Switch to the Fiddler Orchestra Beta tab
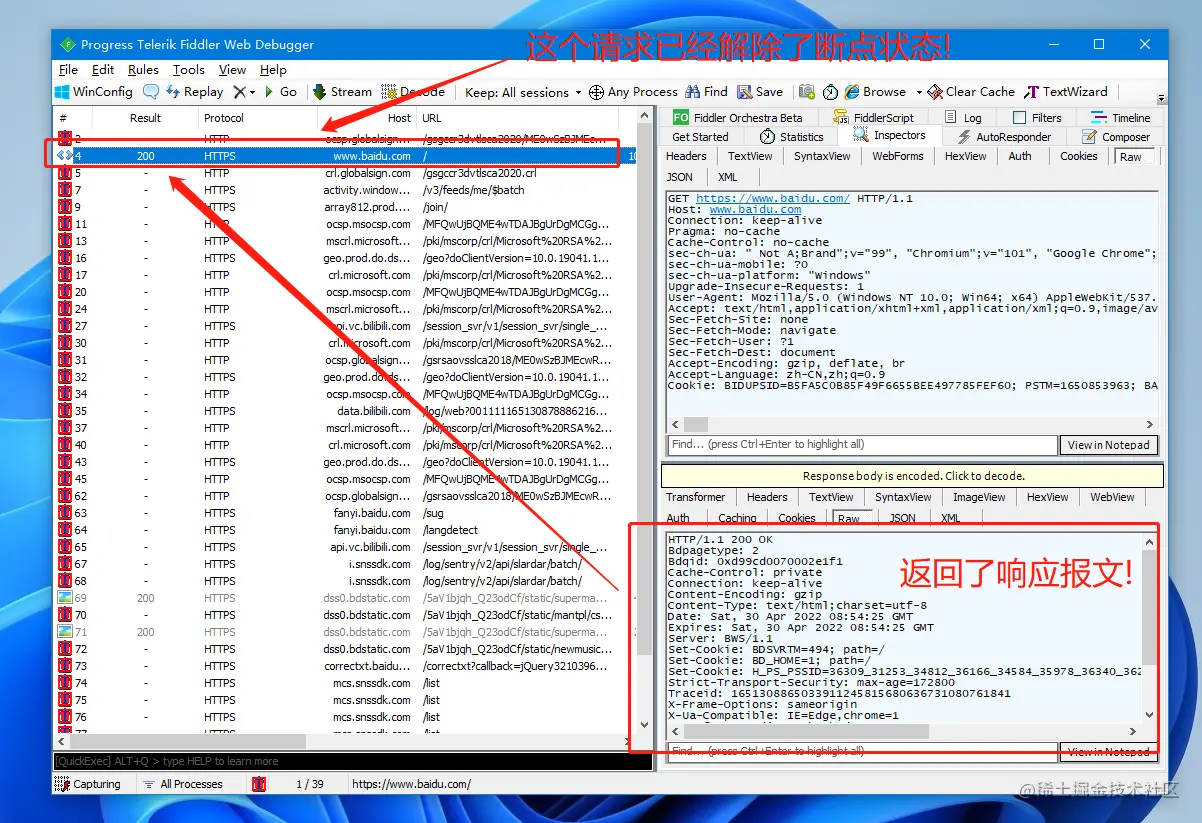Screen dimensions: 1202x823 (x=738, y=118)
